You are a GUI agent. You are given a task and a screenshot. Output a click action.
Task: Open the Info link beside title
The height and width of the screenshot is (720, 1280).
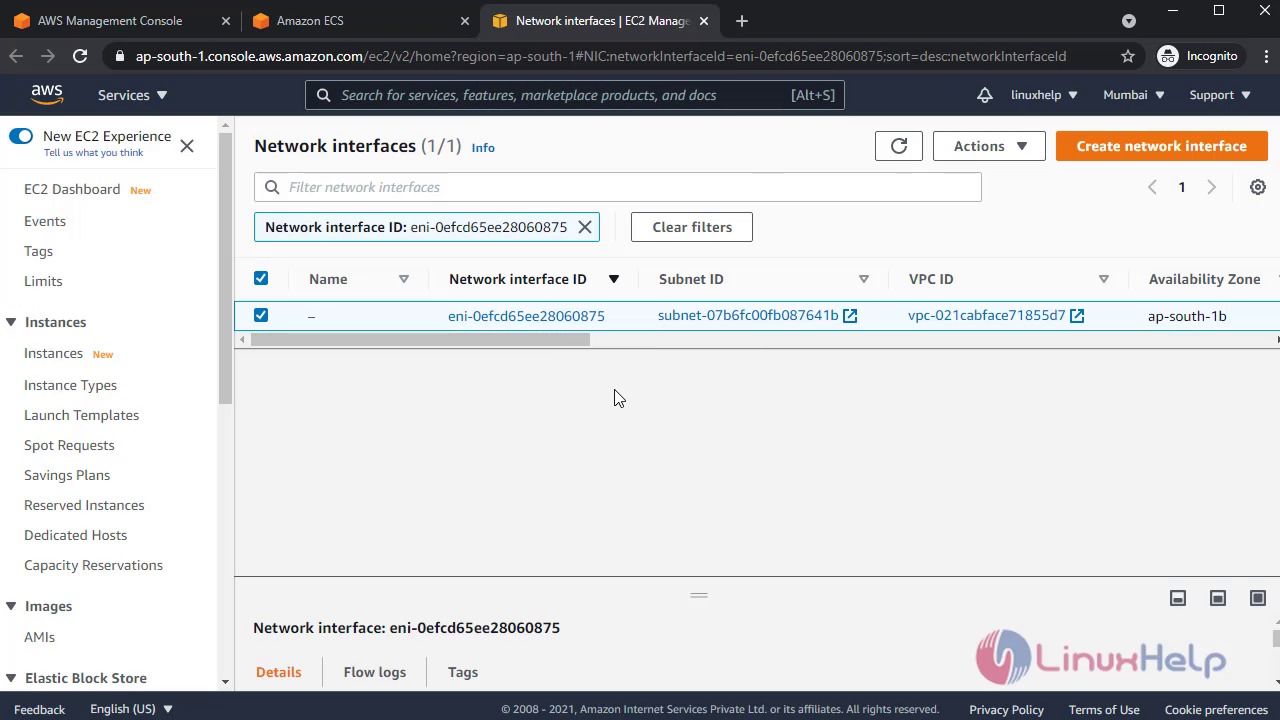tap(483, 147)
